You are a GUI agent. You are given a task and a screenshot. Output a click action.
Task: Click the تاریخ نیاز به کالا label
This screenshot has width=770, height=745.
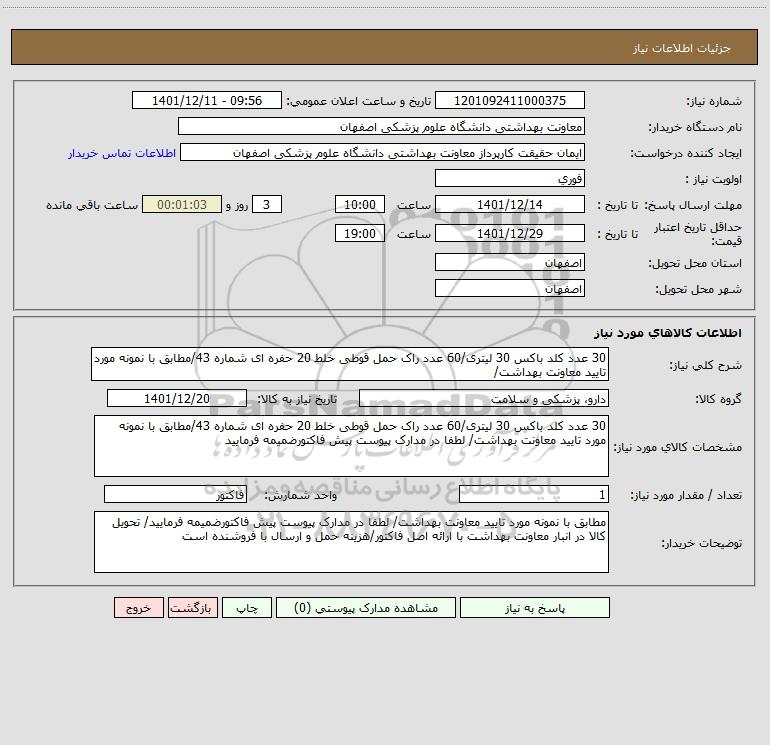click(x=297, y=399)
